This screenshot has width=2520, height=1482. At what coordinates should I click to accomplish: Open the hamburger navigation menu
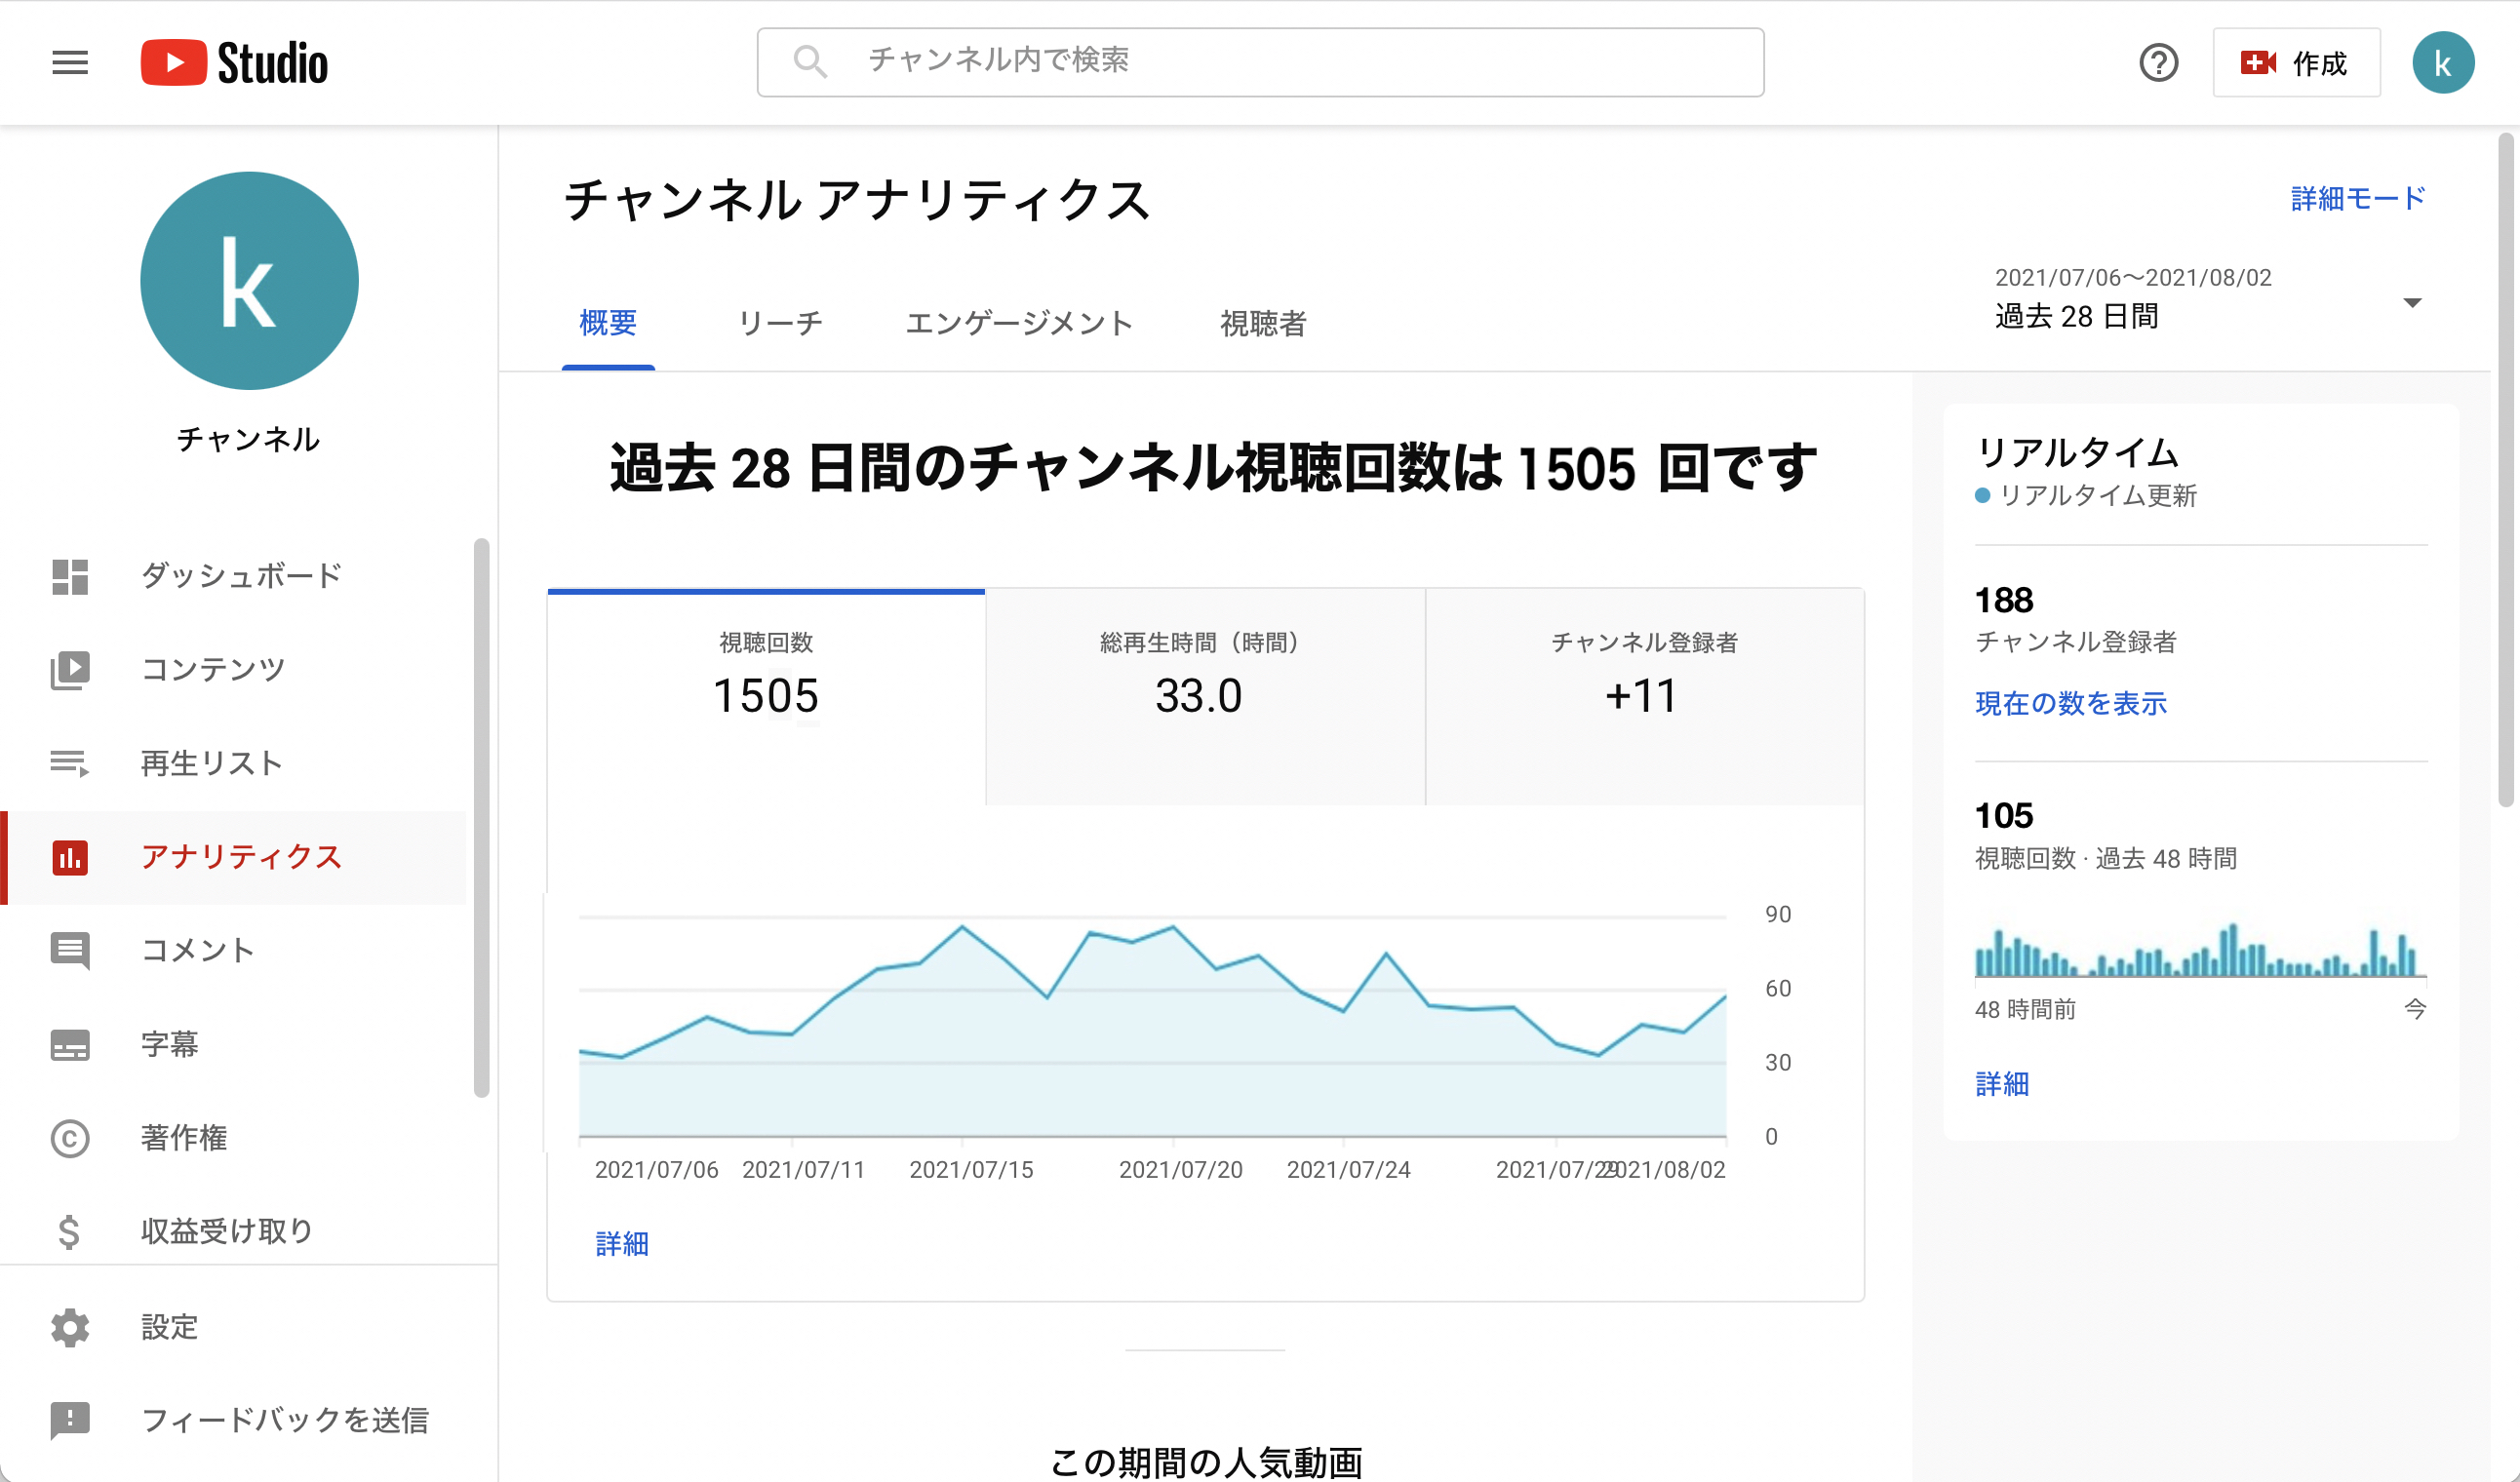[x=70, y=62]
